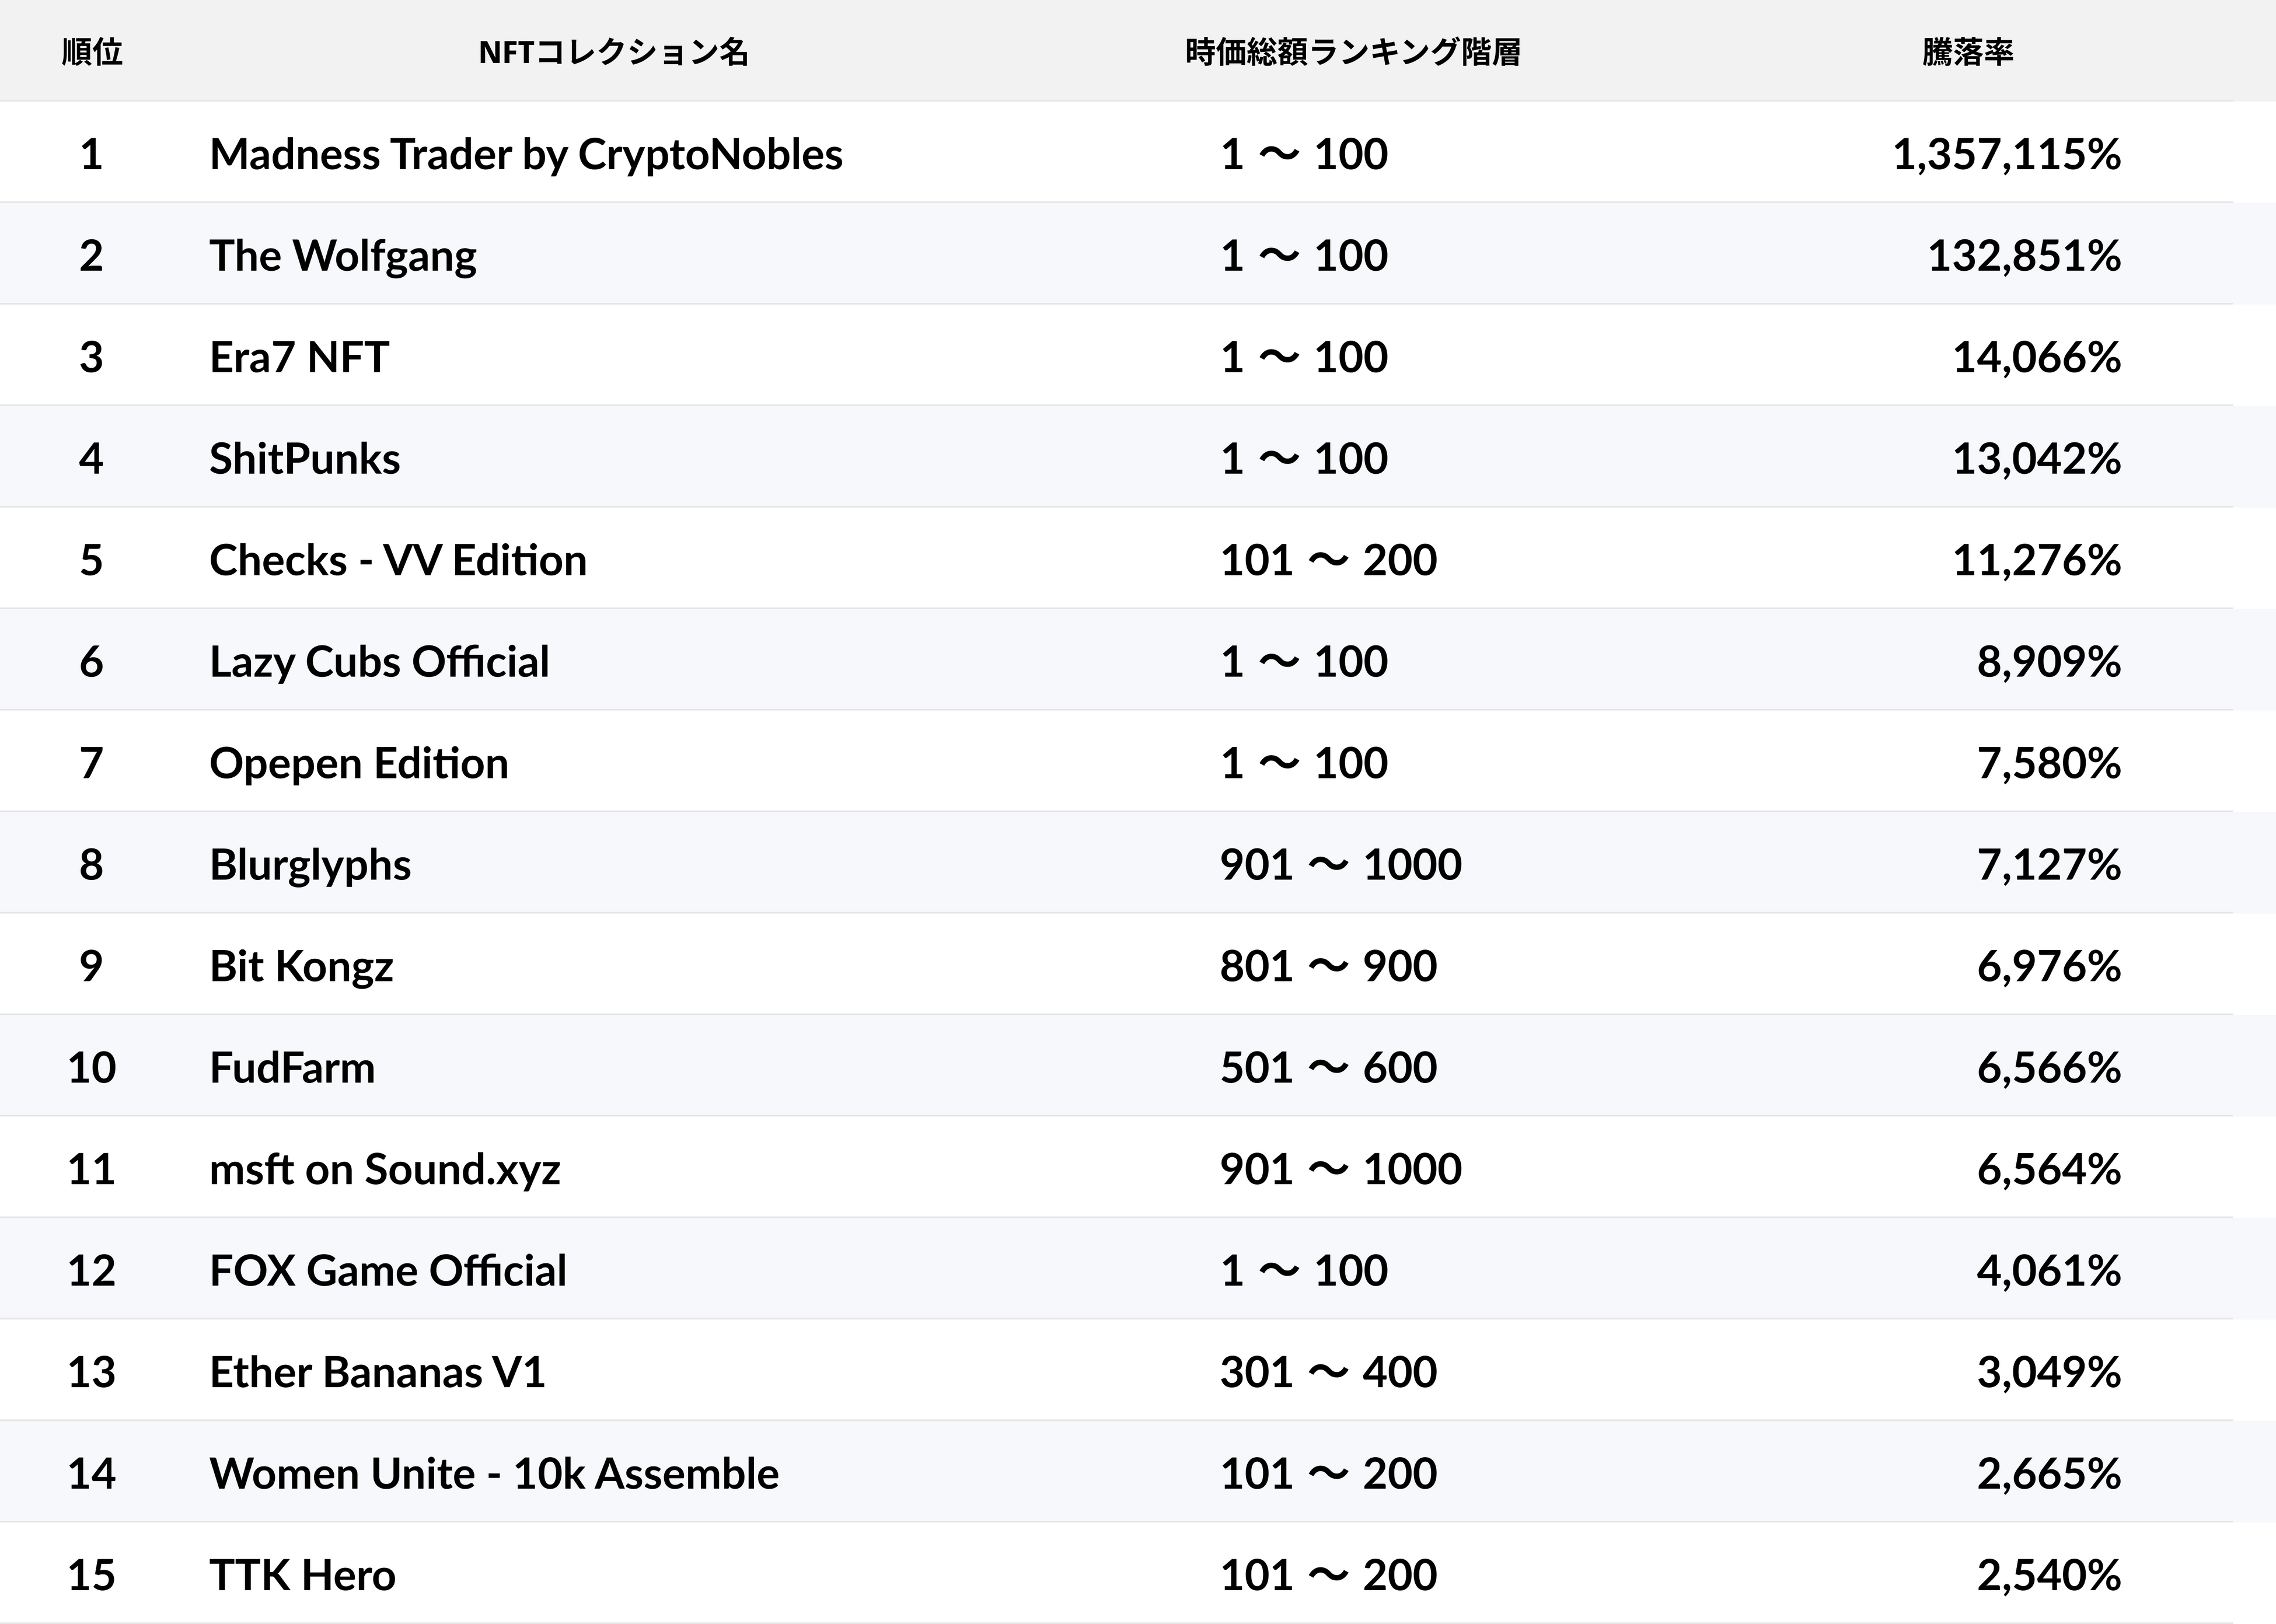Screen dimensions: 2276x1624
Task: Click the 時価総額ランキング階層 column header
Action: 1352,52
